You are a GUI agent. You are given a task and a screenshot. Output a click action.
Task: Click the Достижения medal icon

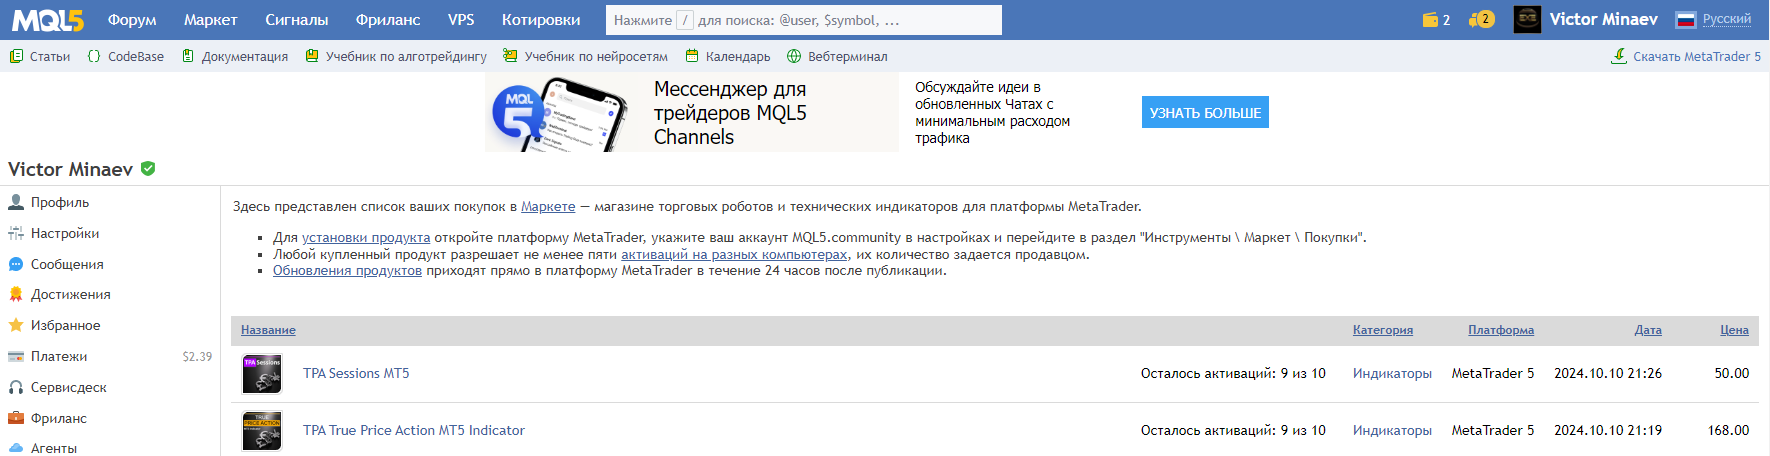[16, 294]
